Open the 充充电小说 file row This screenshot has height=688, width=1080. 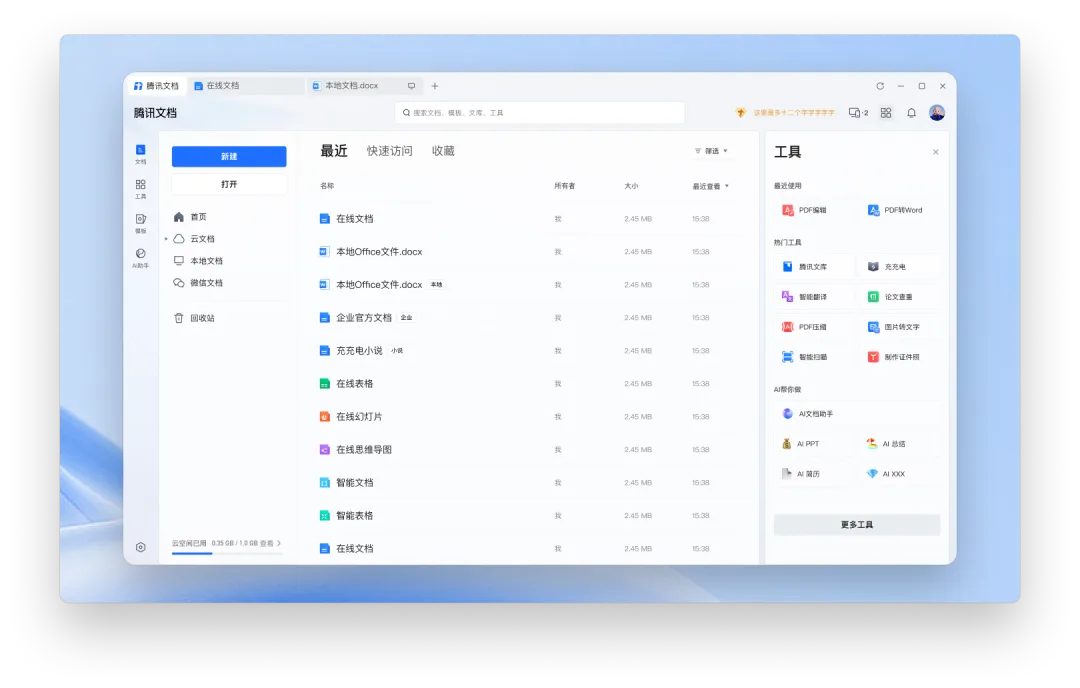528,351
